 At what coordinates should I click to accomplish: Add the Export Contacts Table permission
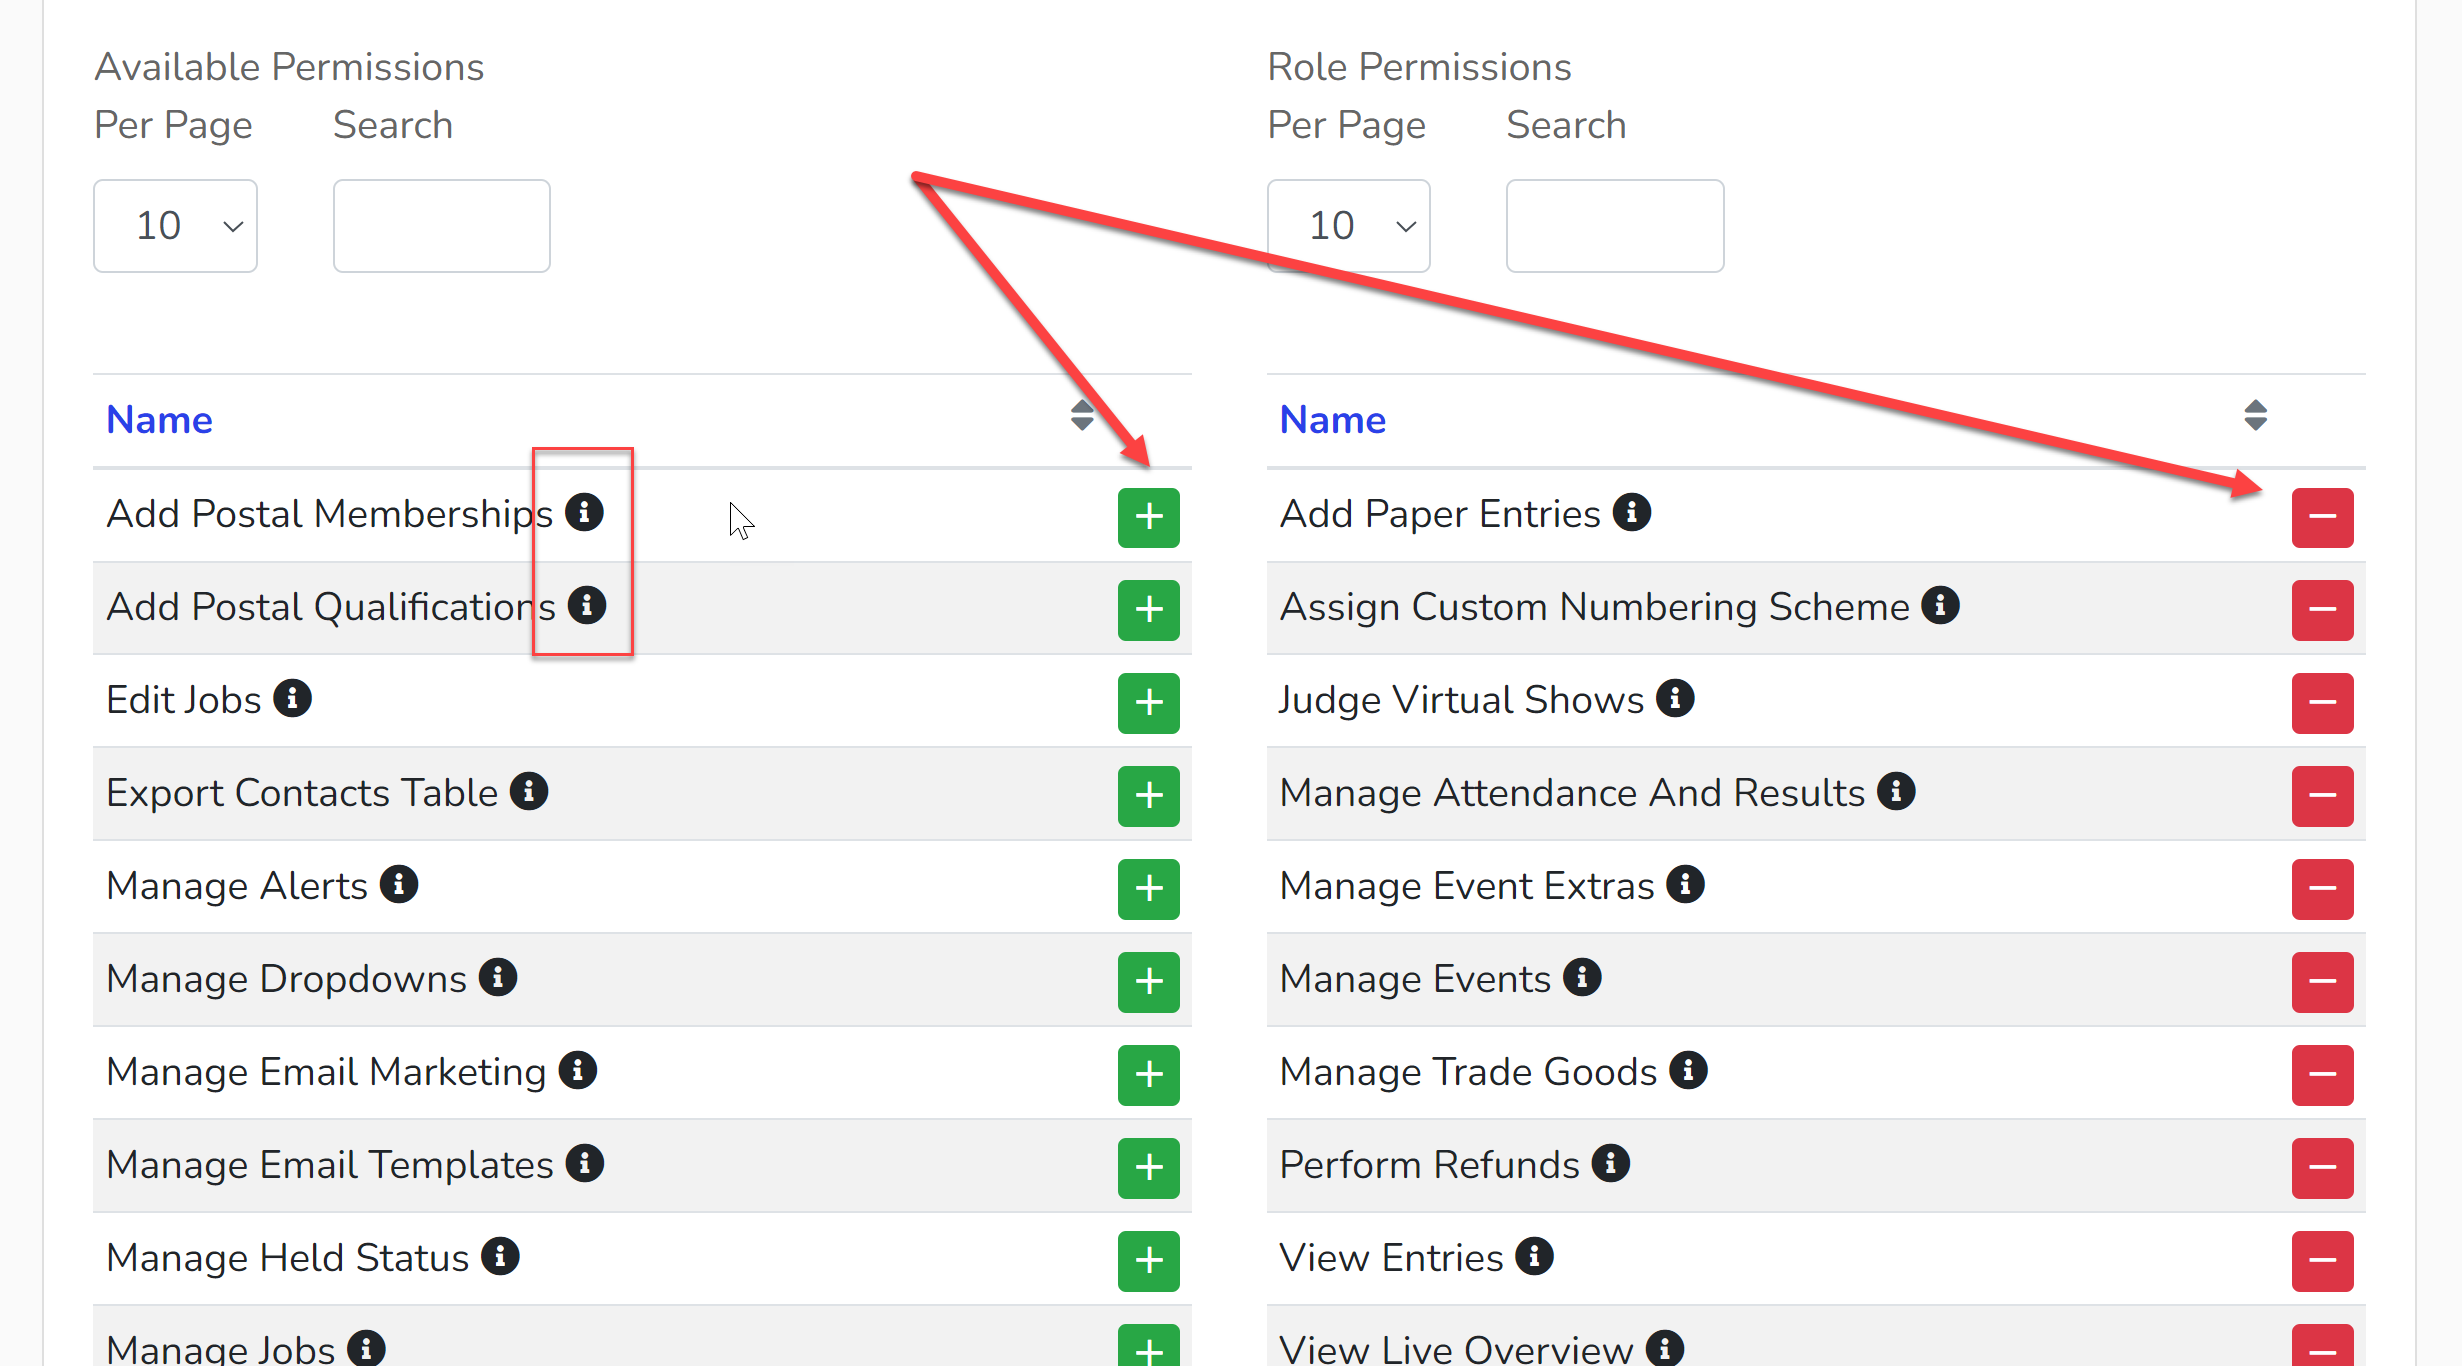1148,796
